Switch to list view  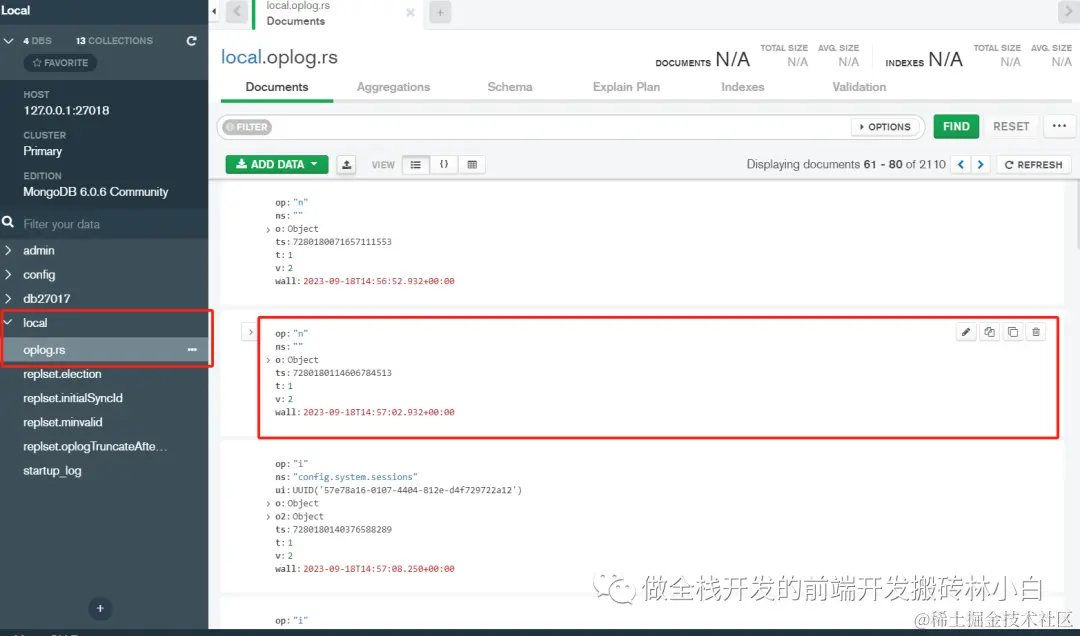point(415,165)
